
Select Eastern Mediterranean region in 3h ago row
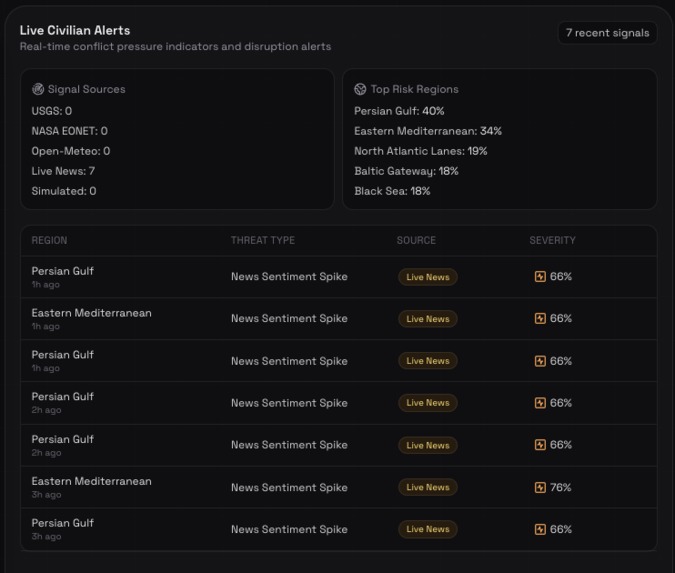91,481
